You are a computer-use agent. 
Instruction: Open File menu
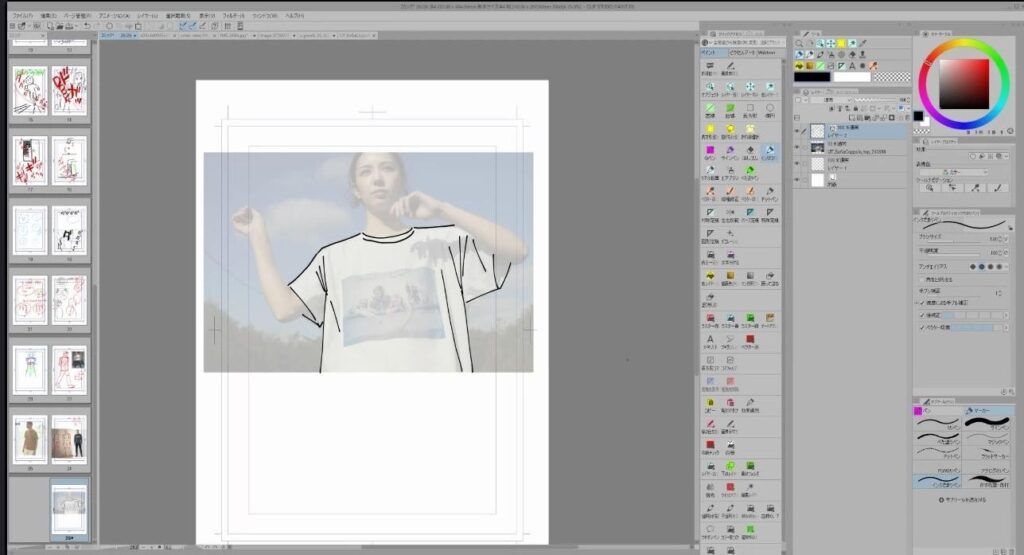23,15
